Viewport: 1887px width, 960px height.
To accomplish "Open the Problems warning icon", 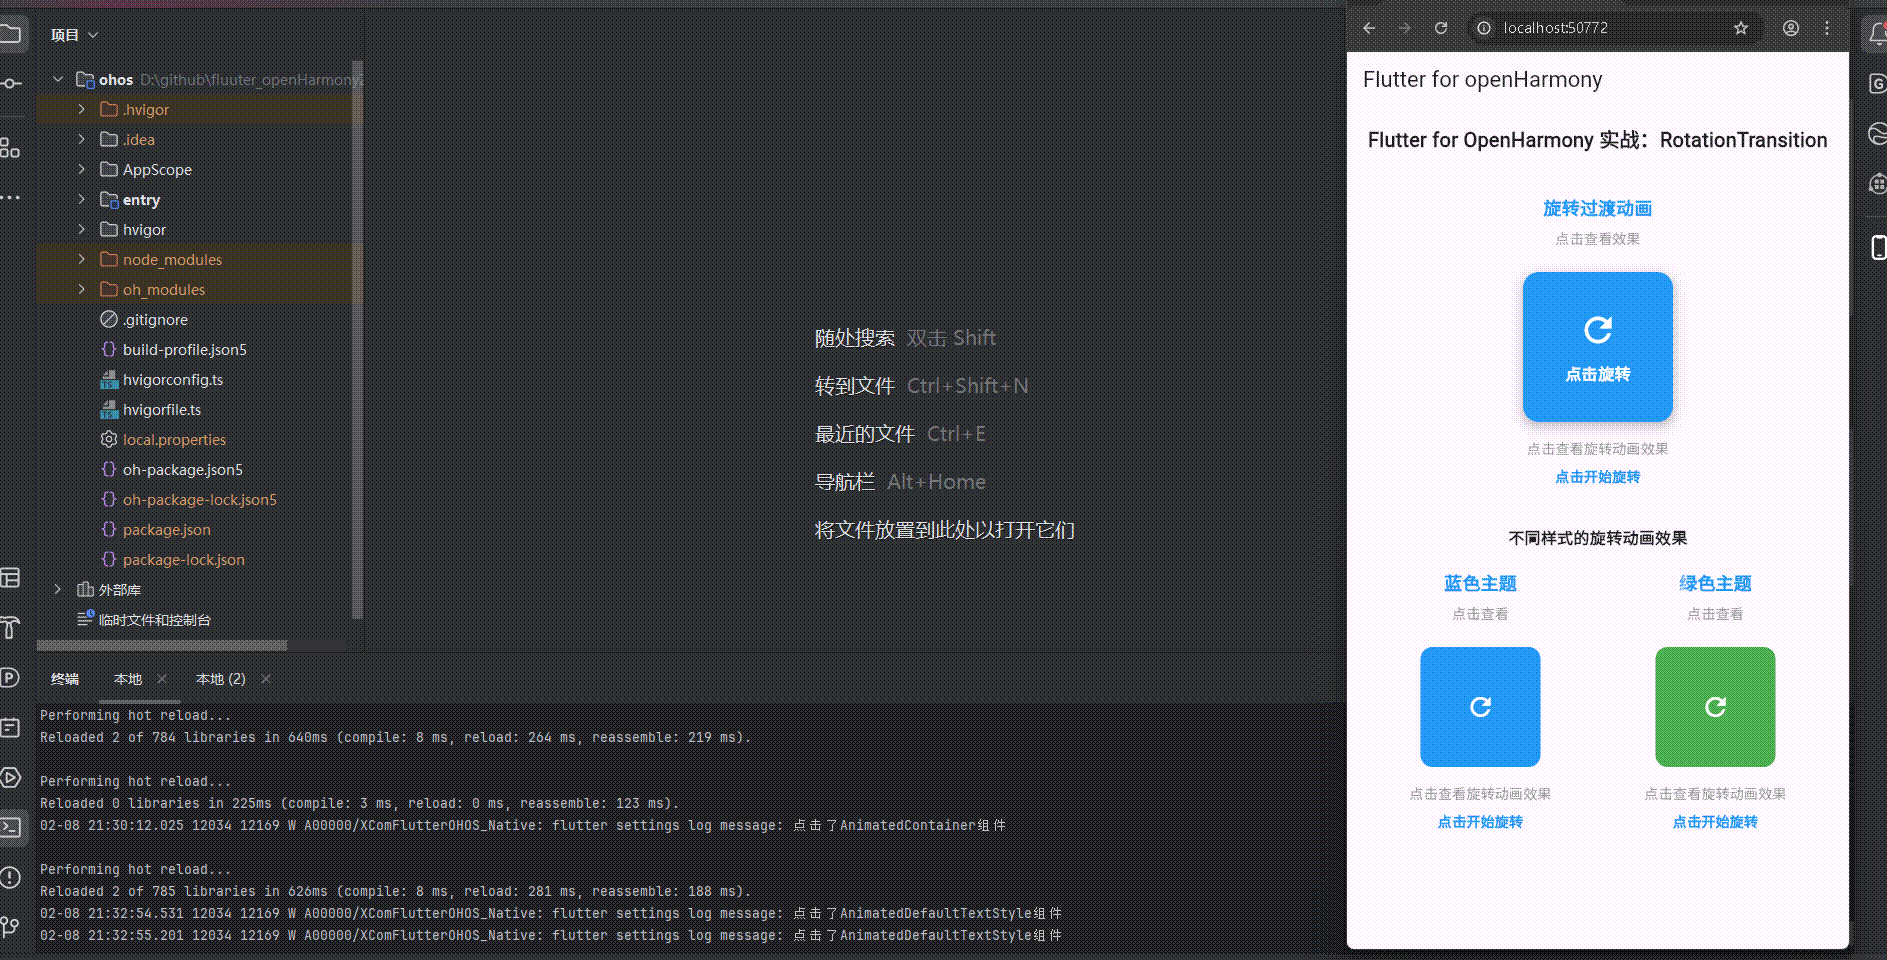I will (10, 877).
